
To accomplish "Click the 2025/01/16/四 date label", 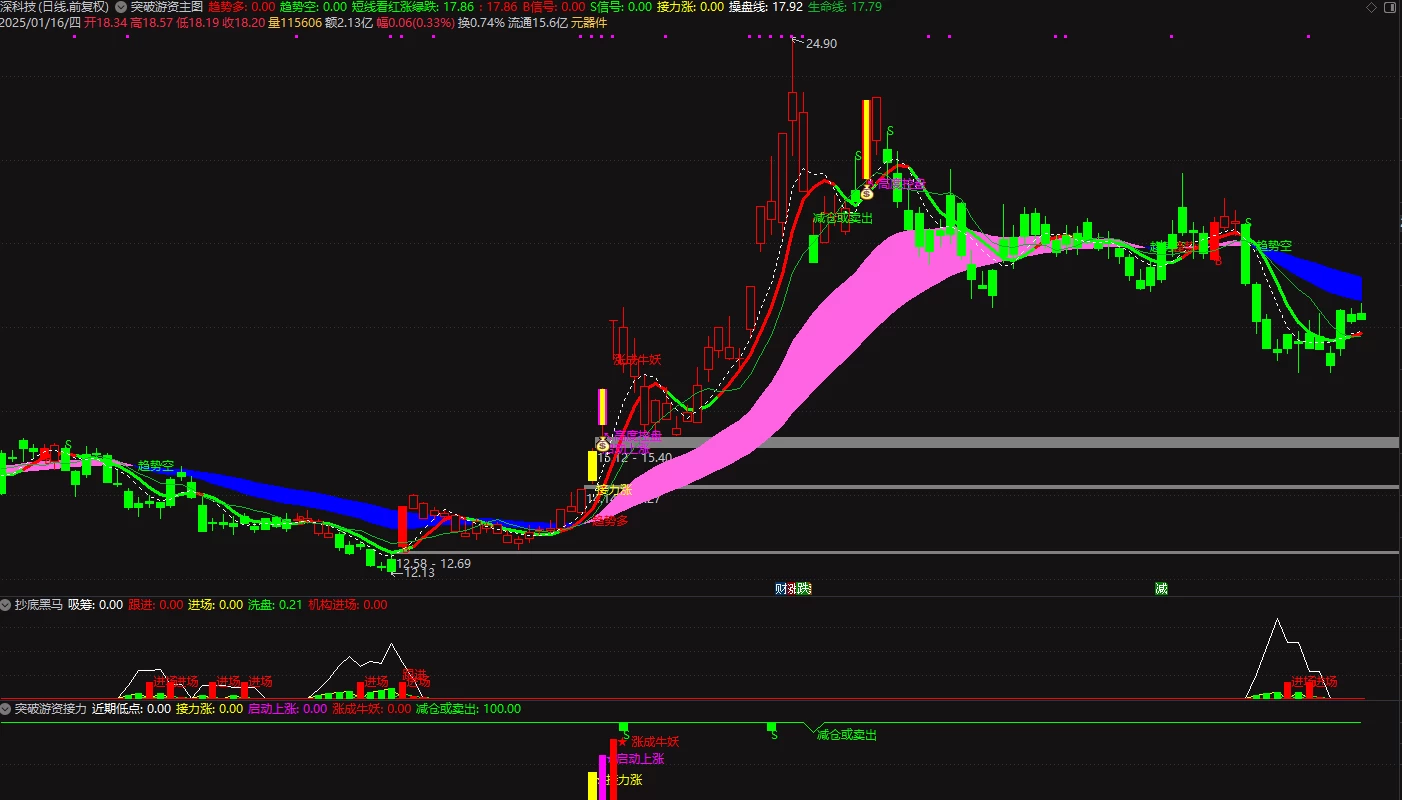I will pyautogui.click(x=40, y=22).
